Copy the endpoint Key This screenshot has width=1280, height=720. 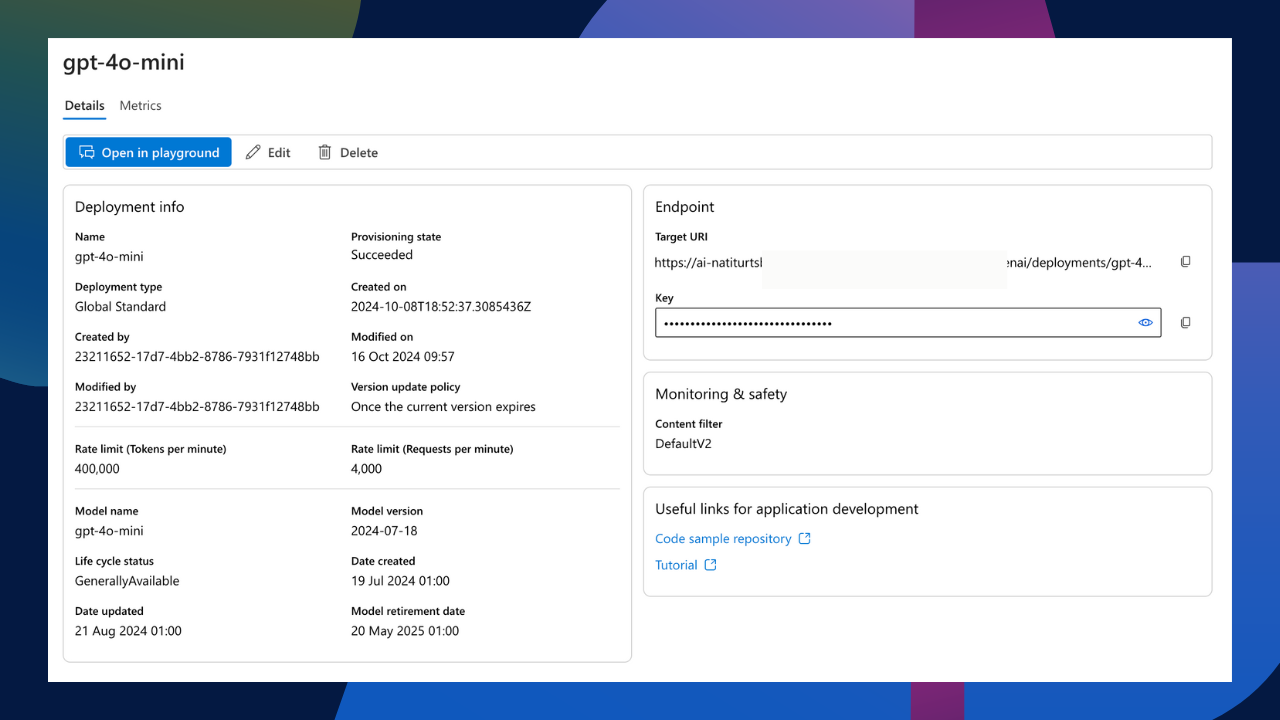click(1185, 323)
